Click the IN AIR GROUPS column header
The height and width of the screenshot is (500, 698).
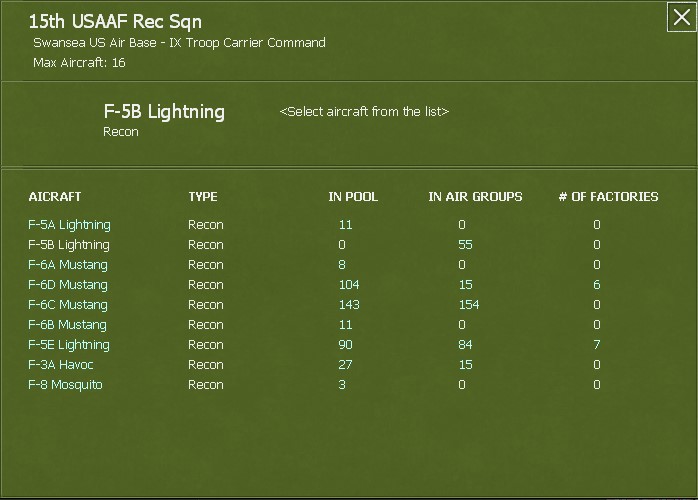point(475,197)
